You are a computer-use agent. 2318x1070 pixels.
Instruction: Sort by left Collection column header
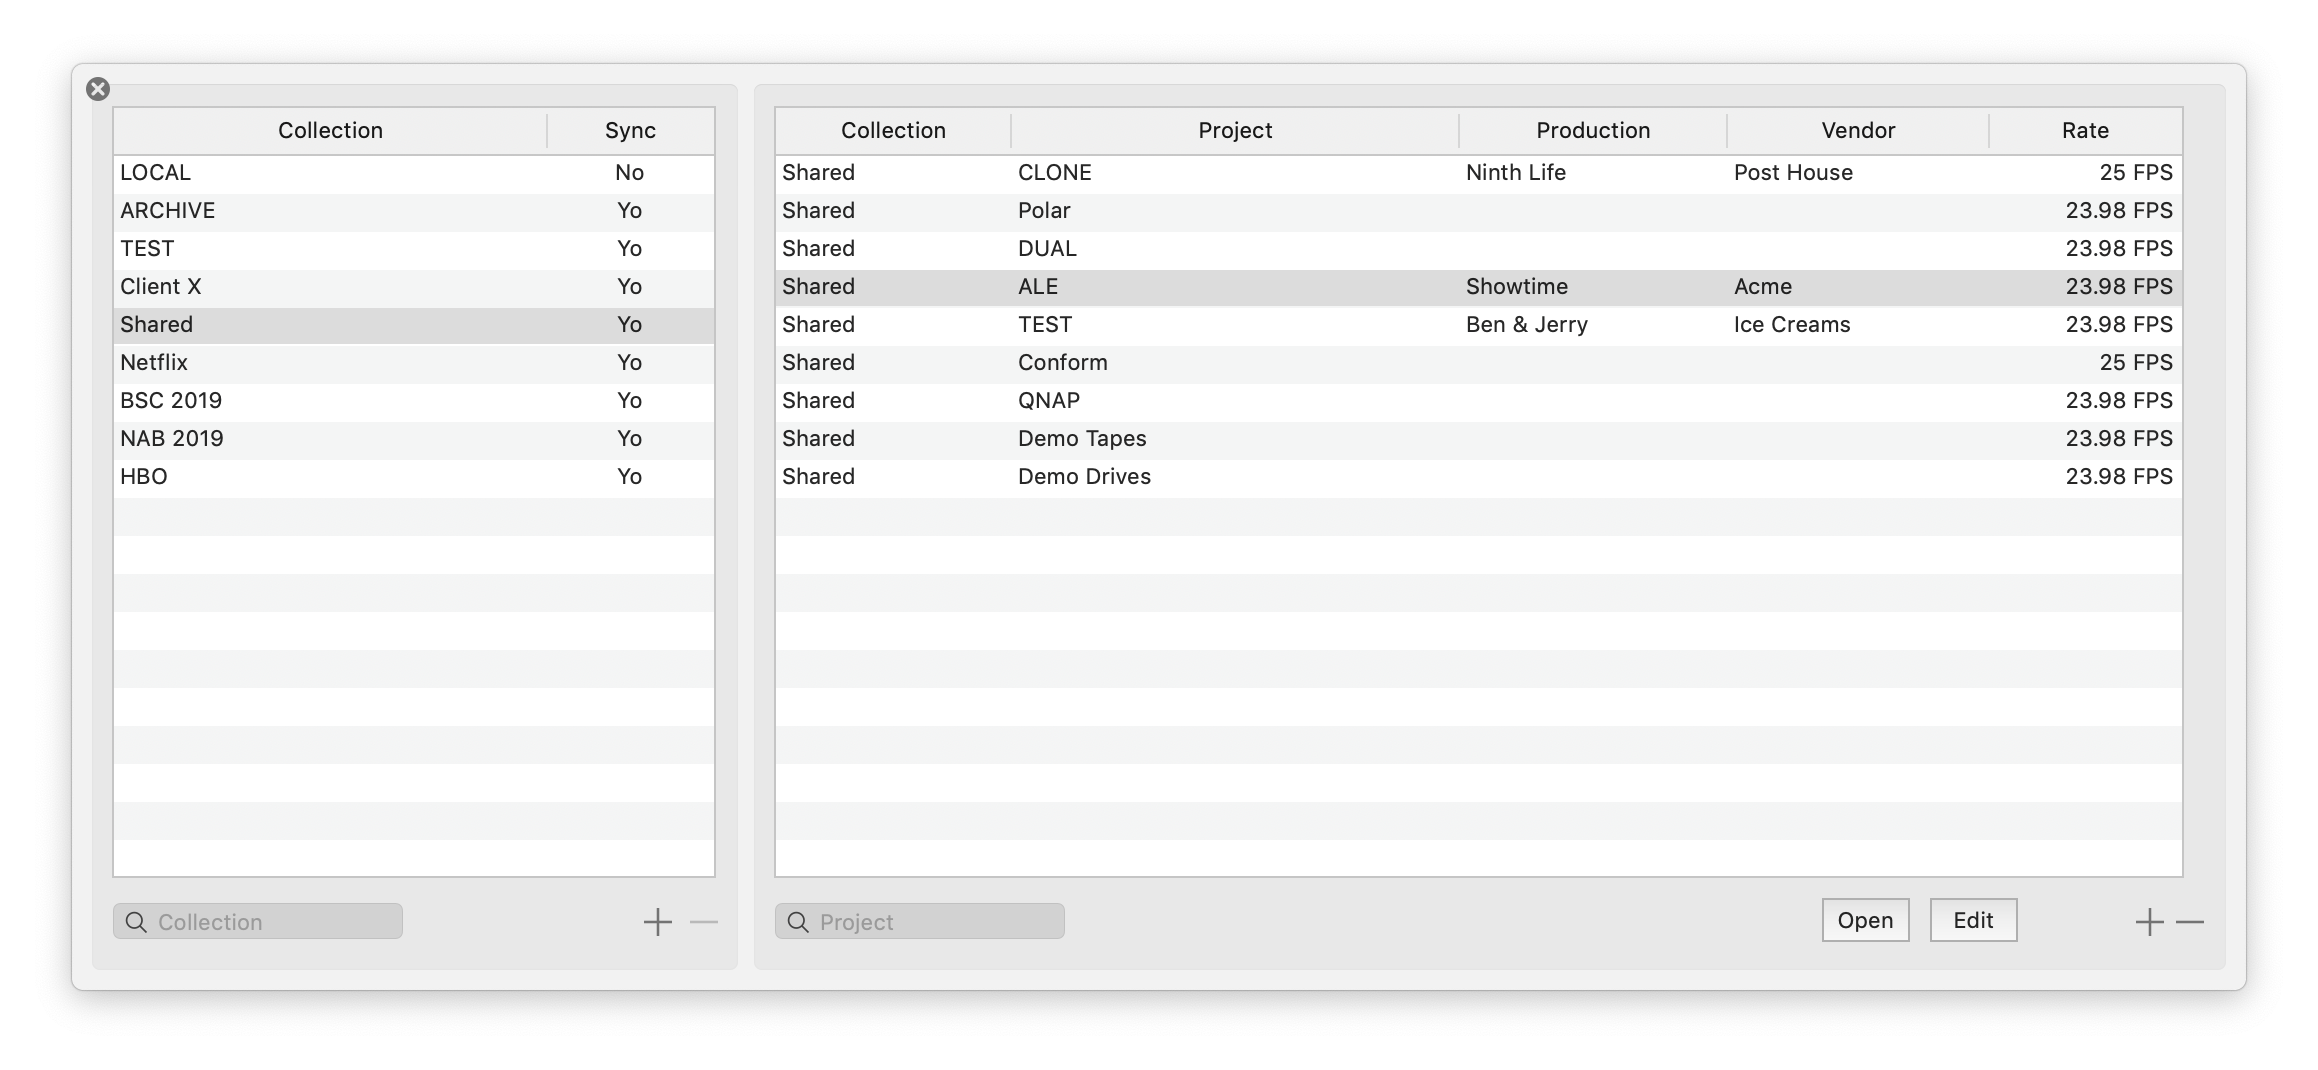click(x=330, y=130)
